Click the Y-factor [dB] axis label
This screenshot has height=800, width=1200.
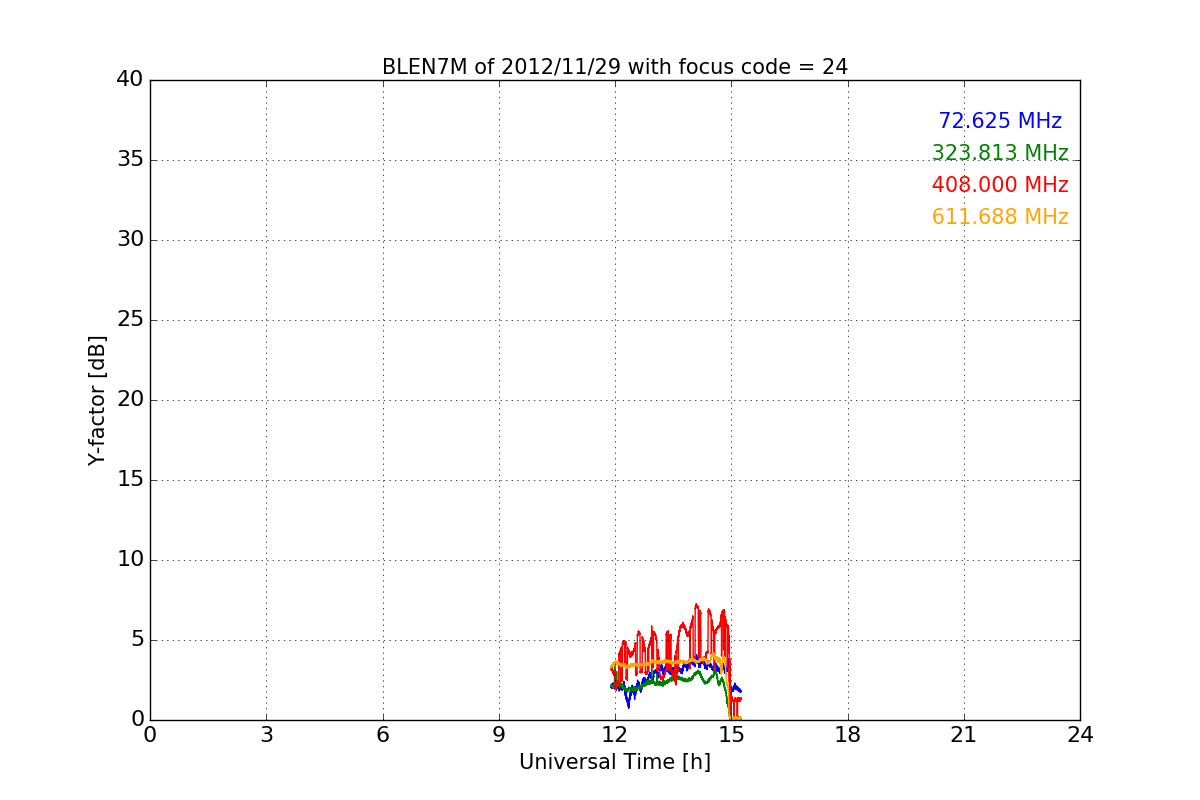tap(96, 400)
